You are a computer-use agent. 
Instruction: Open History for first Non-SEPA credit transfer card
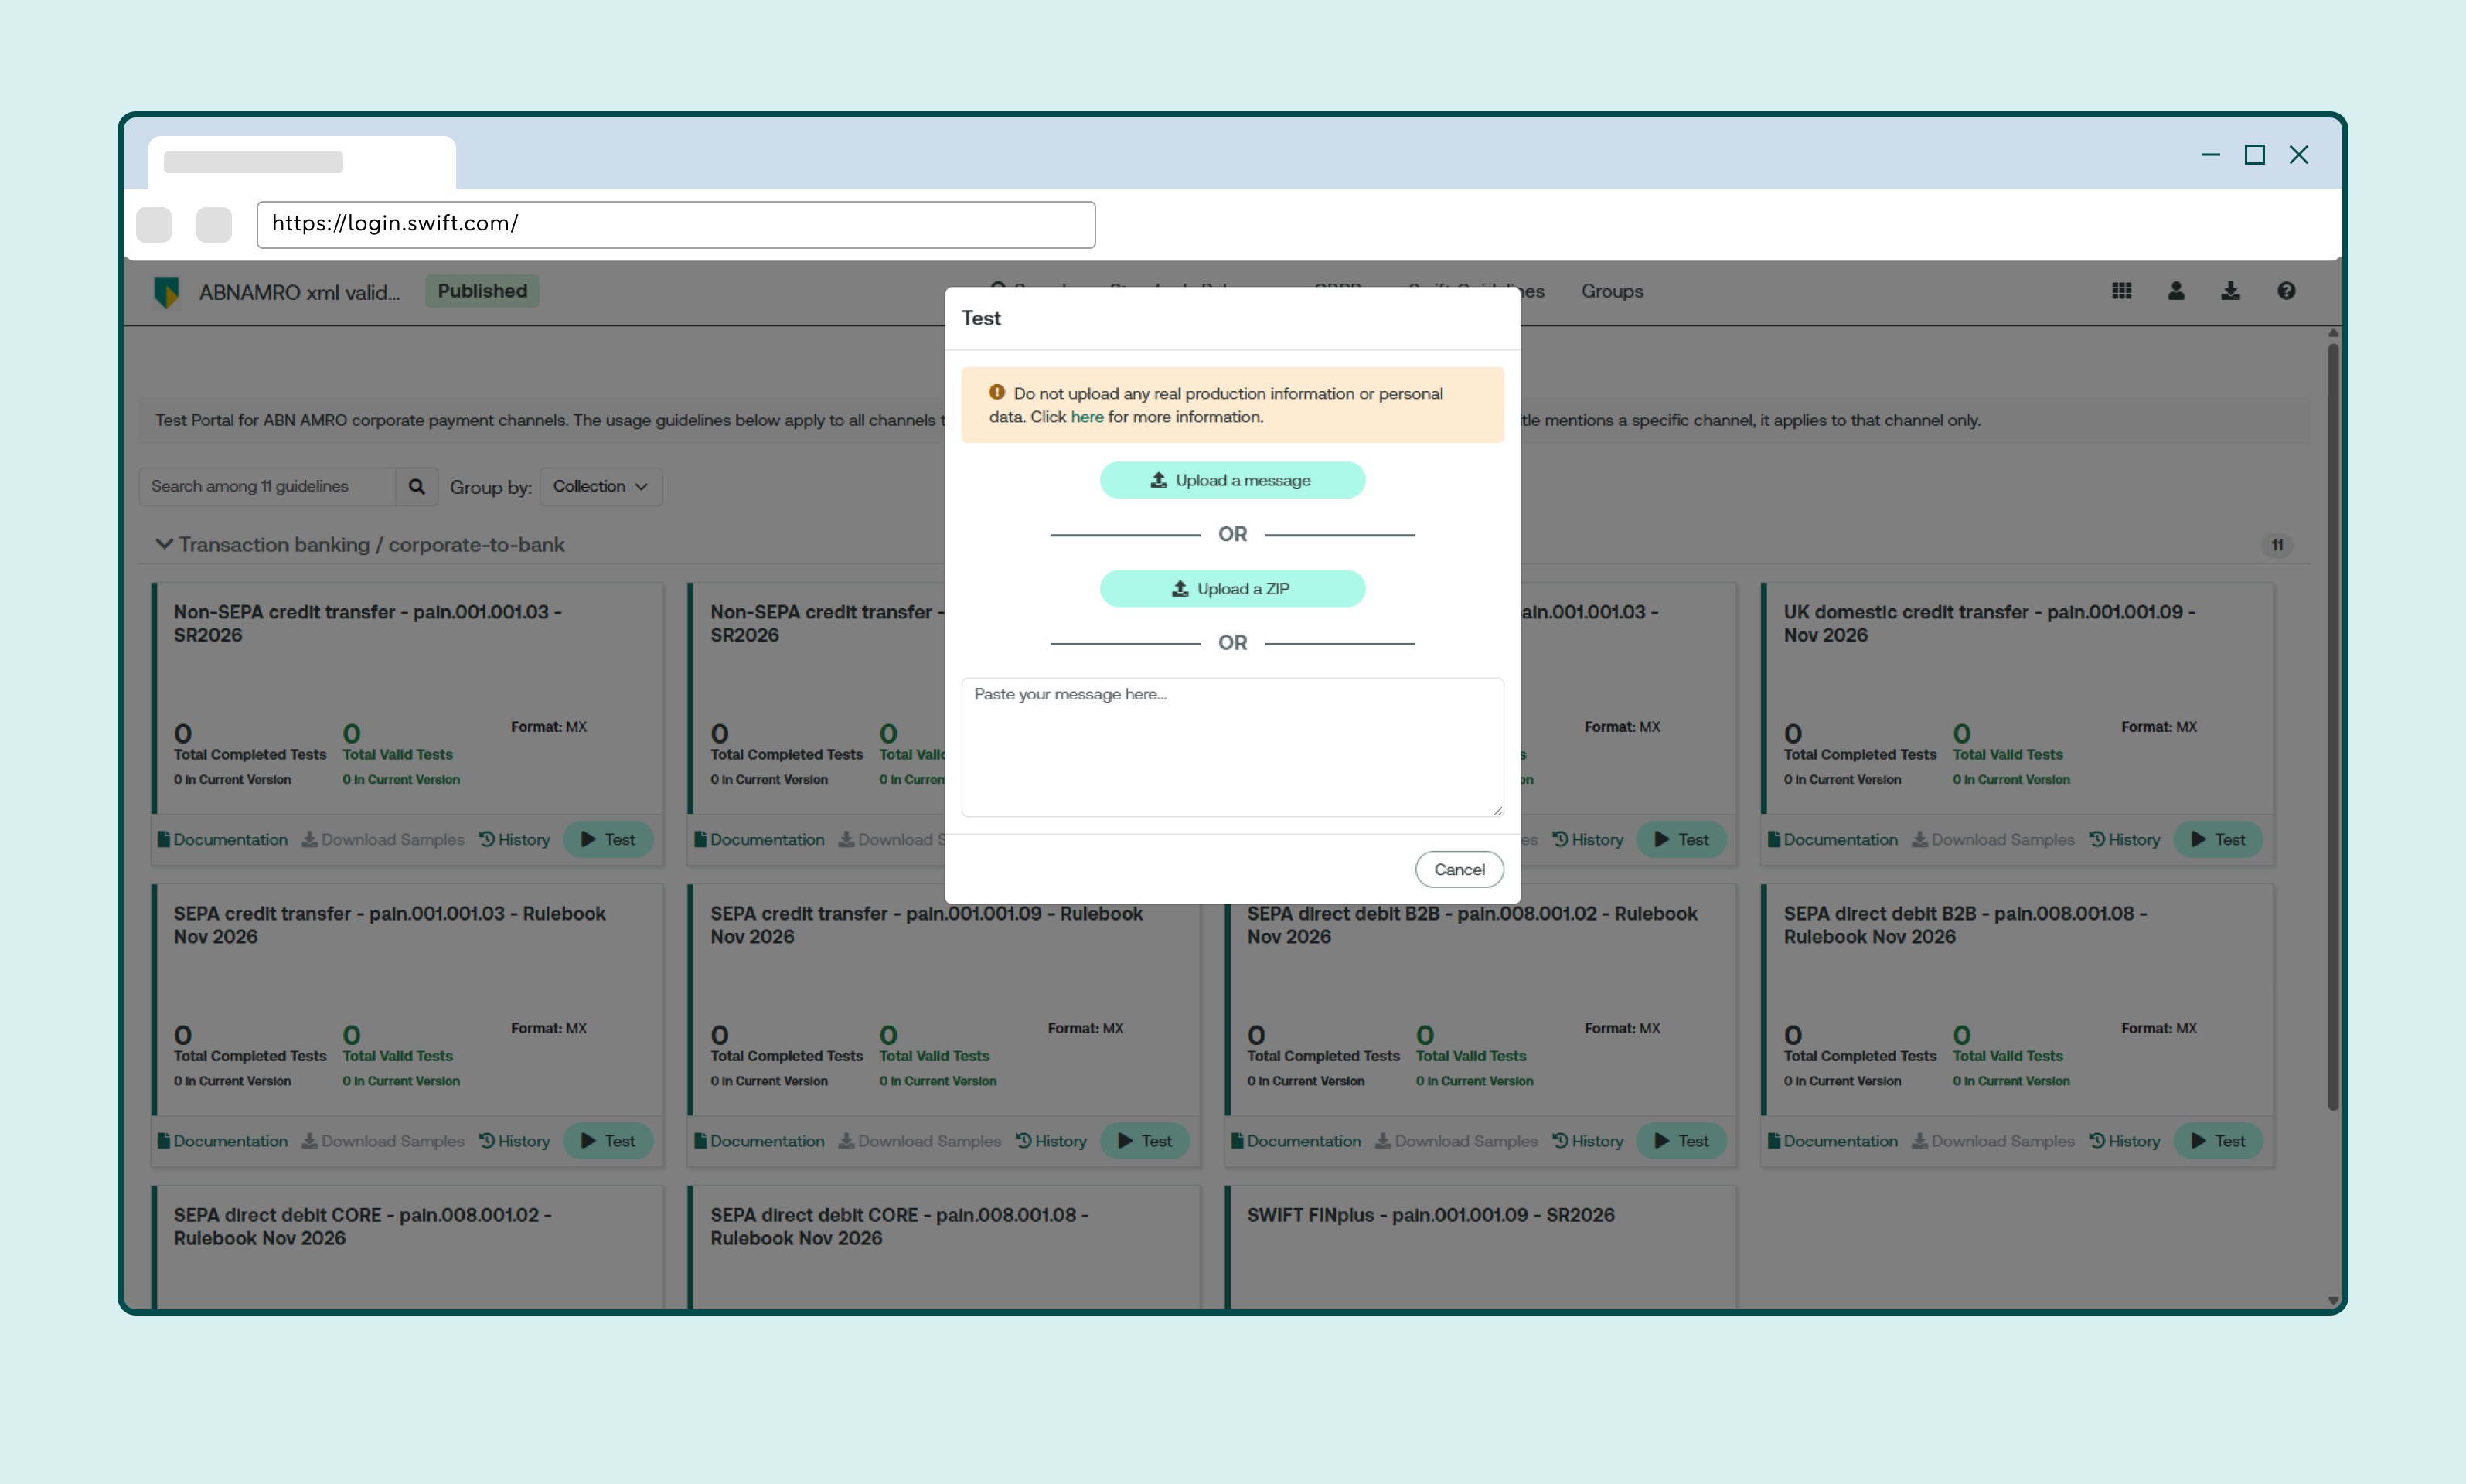click(x=514, y=840)
